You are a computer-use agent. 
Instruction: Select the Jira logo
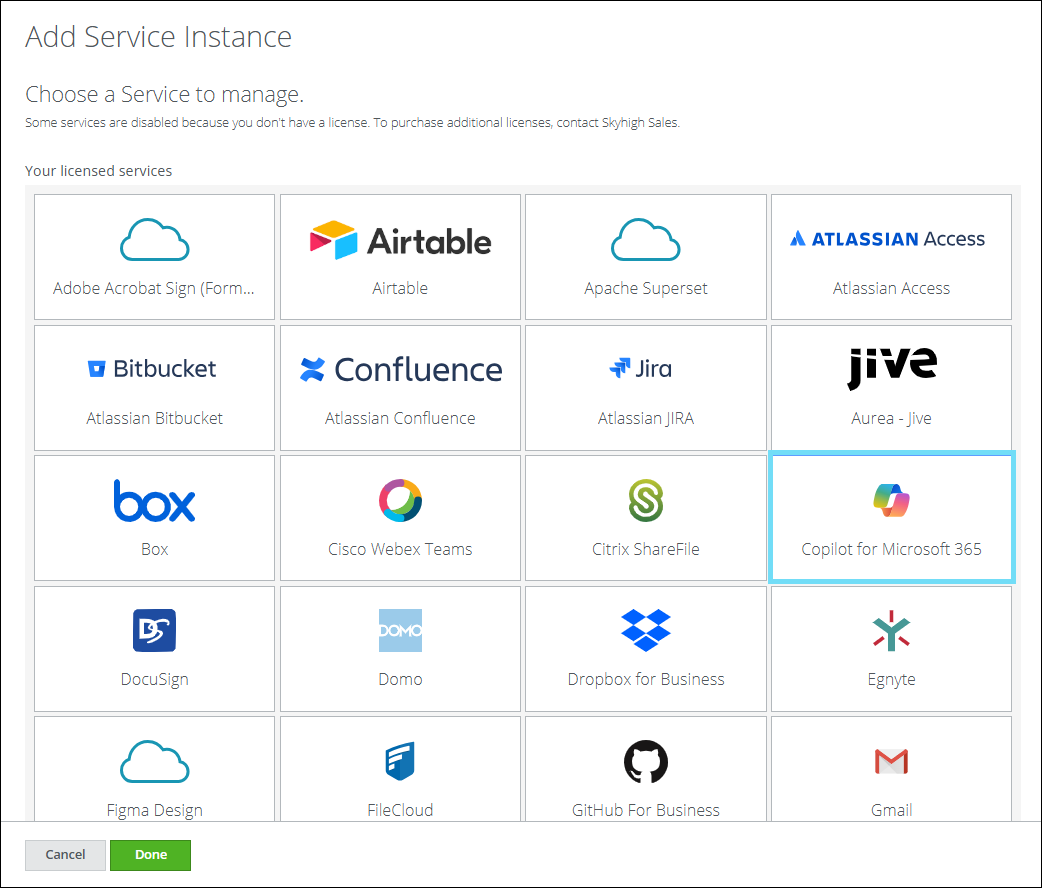tap(641, 368)
